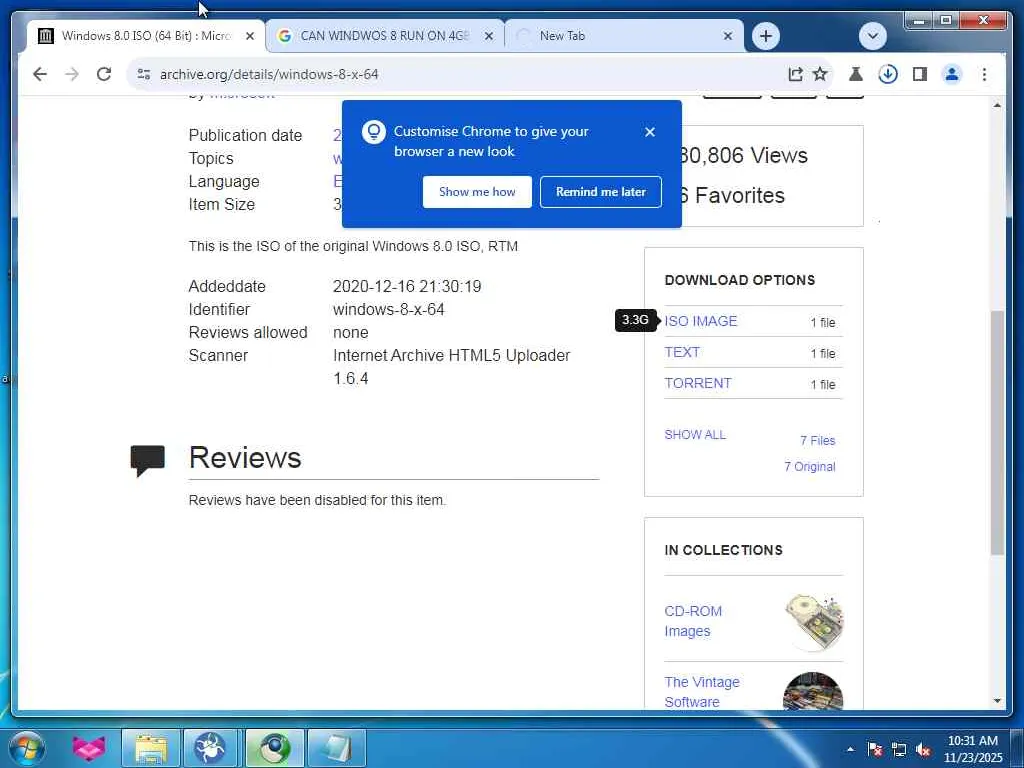Open the Chrome downloads icon
1024x768 pixels.
click(888, 74)
